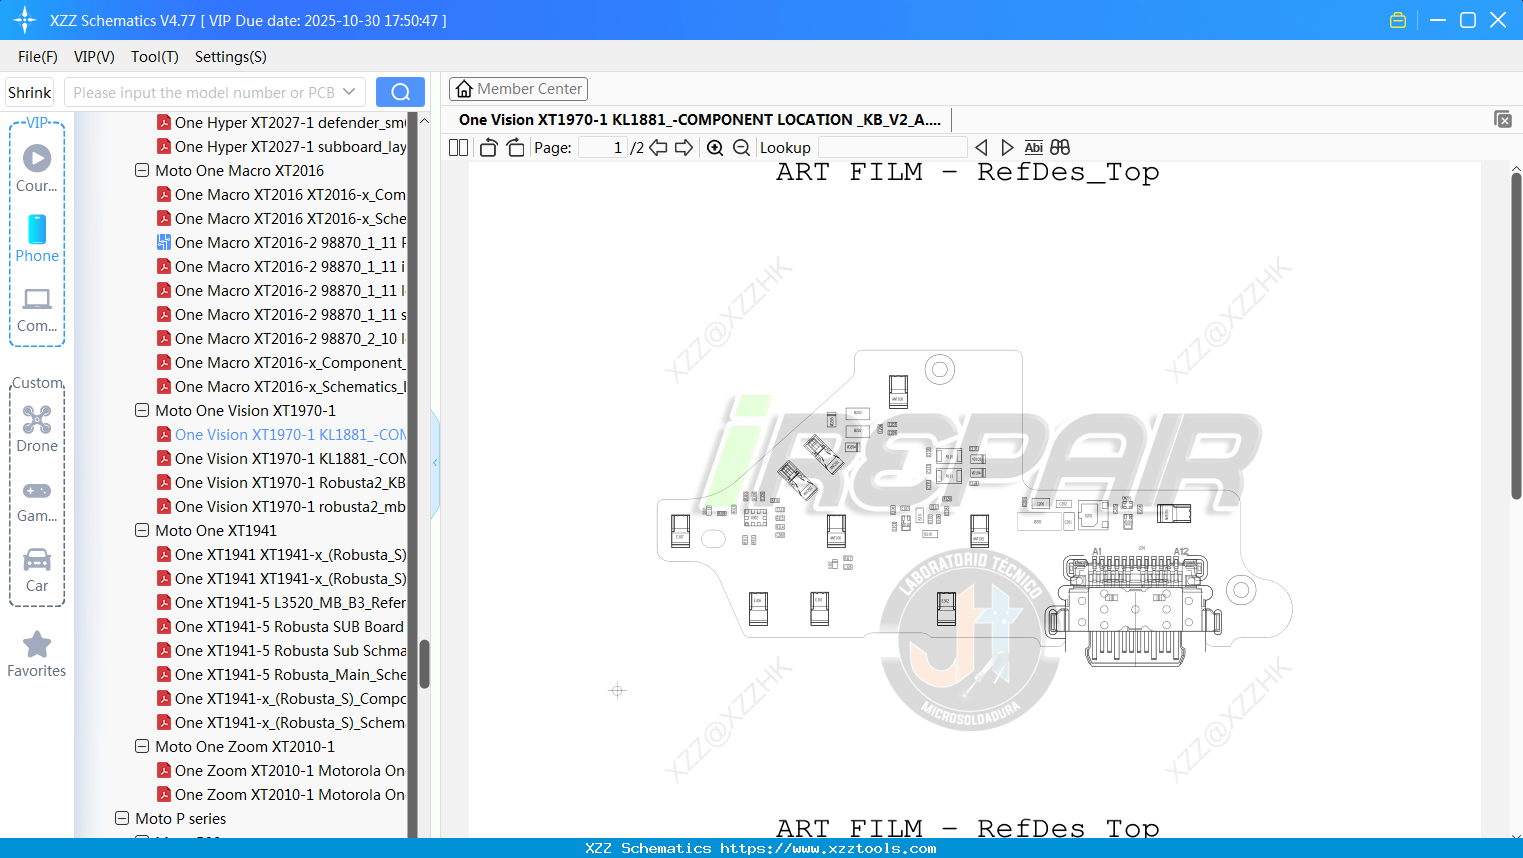Collapse the Moto One XT1941 folder
1523x858 pixels.
141,530
